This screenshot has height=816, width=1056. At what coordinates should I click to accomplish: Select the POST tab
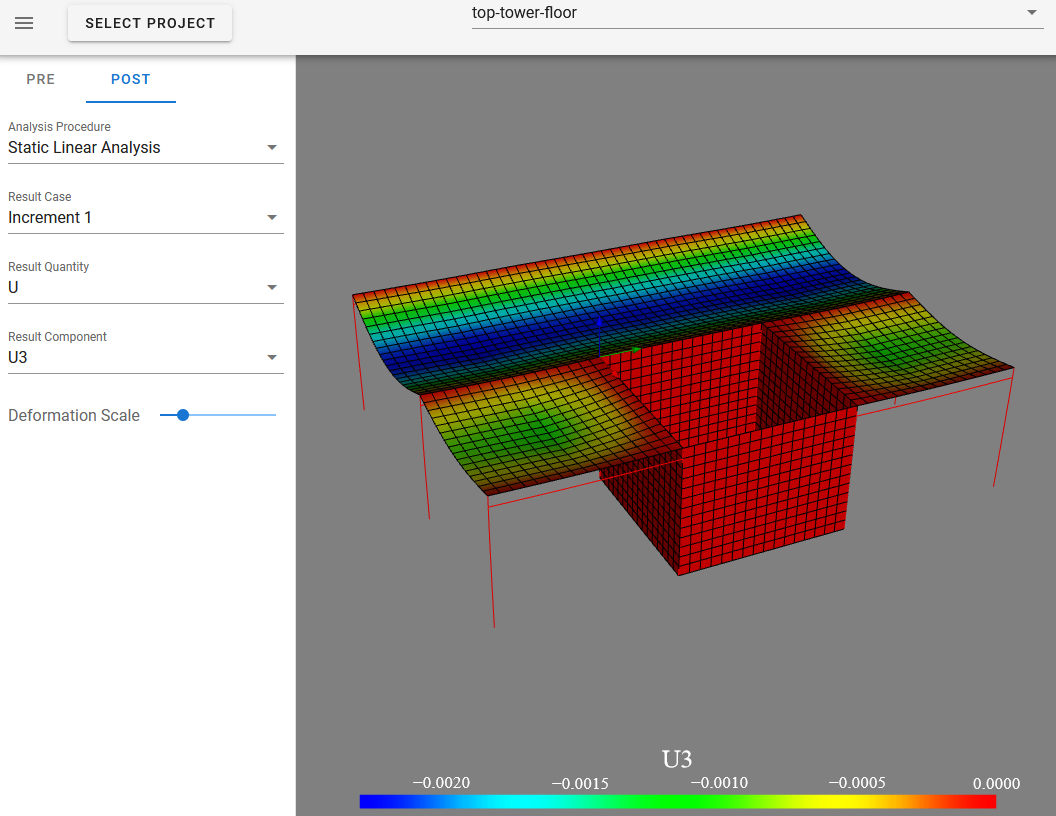click(x=131, y=80)
